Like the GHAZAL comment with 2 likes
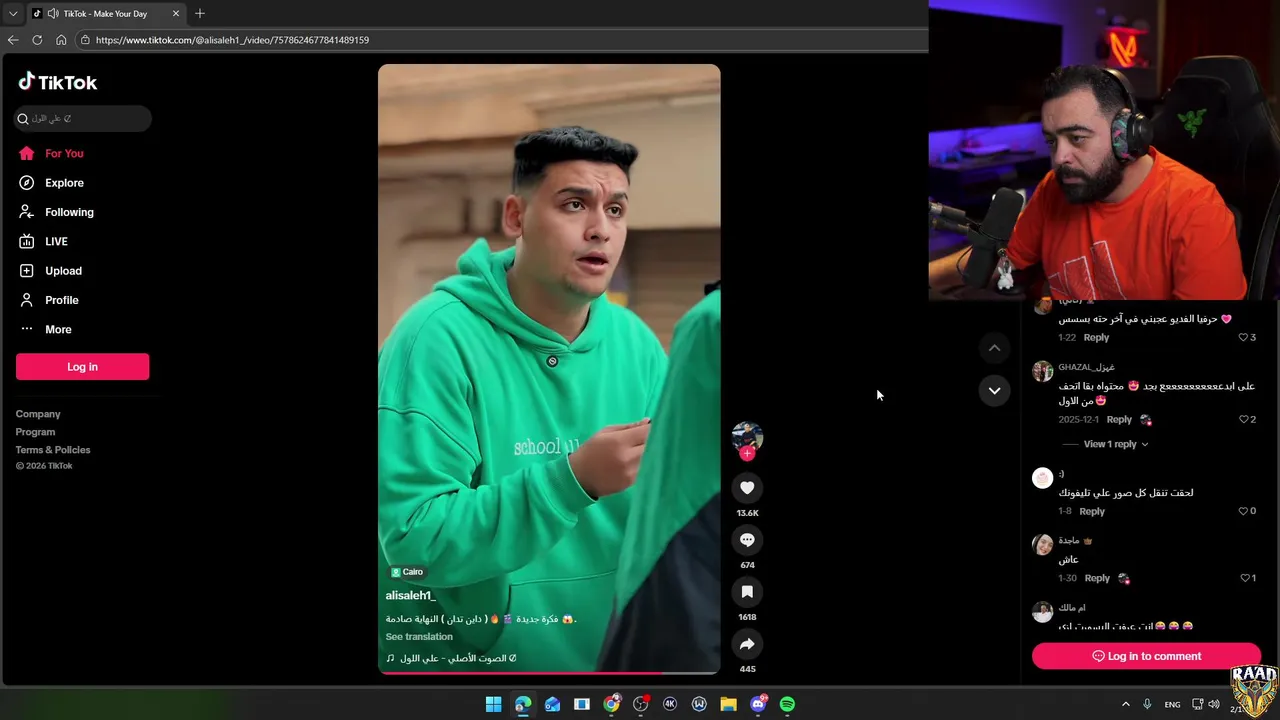Screen dimensions: 1280x720 point(1244,420)
